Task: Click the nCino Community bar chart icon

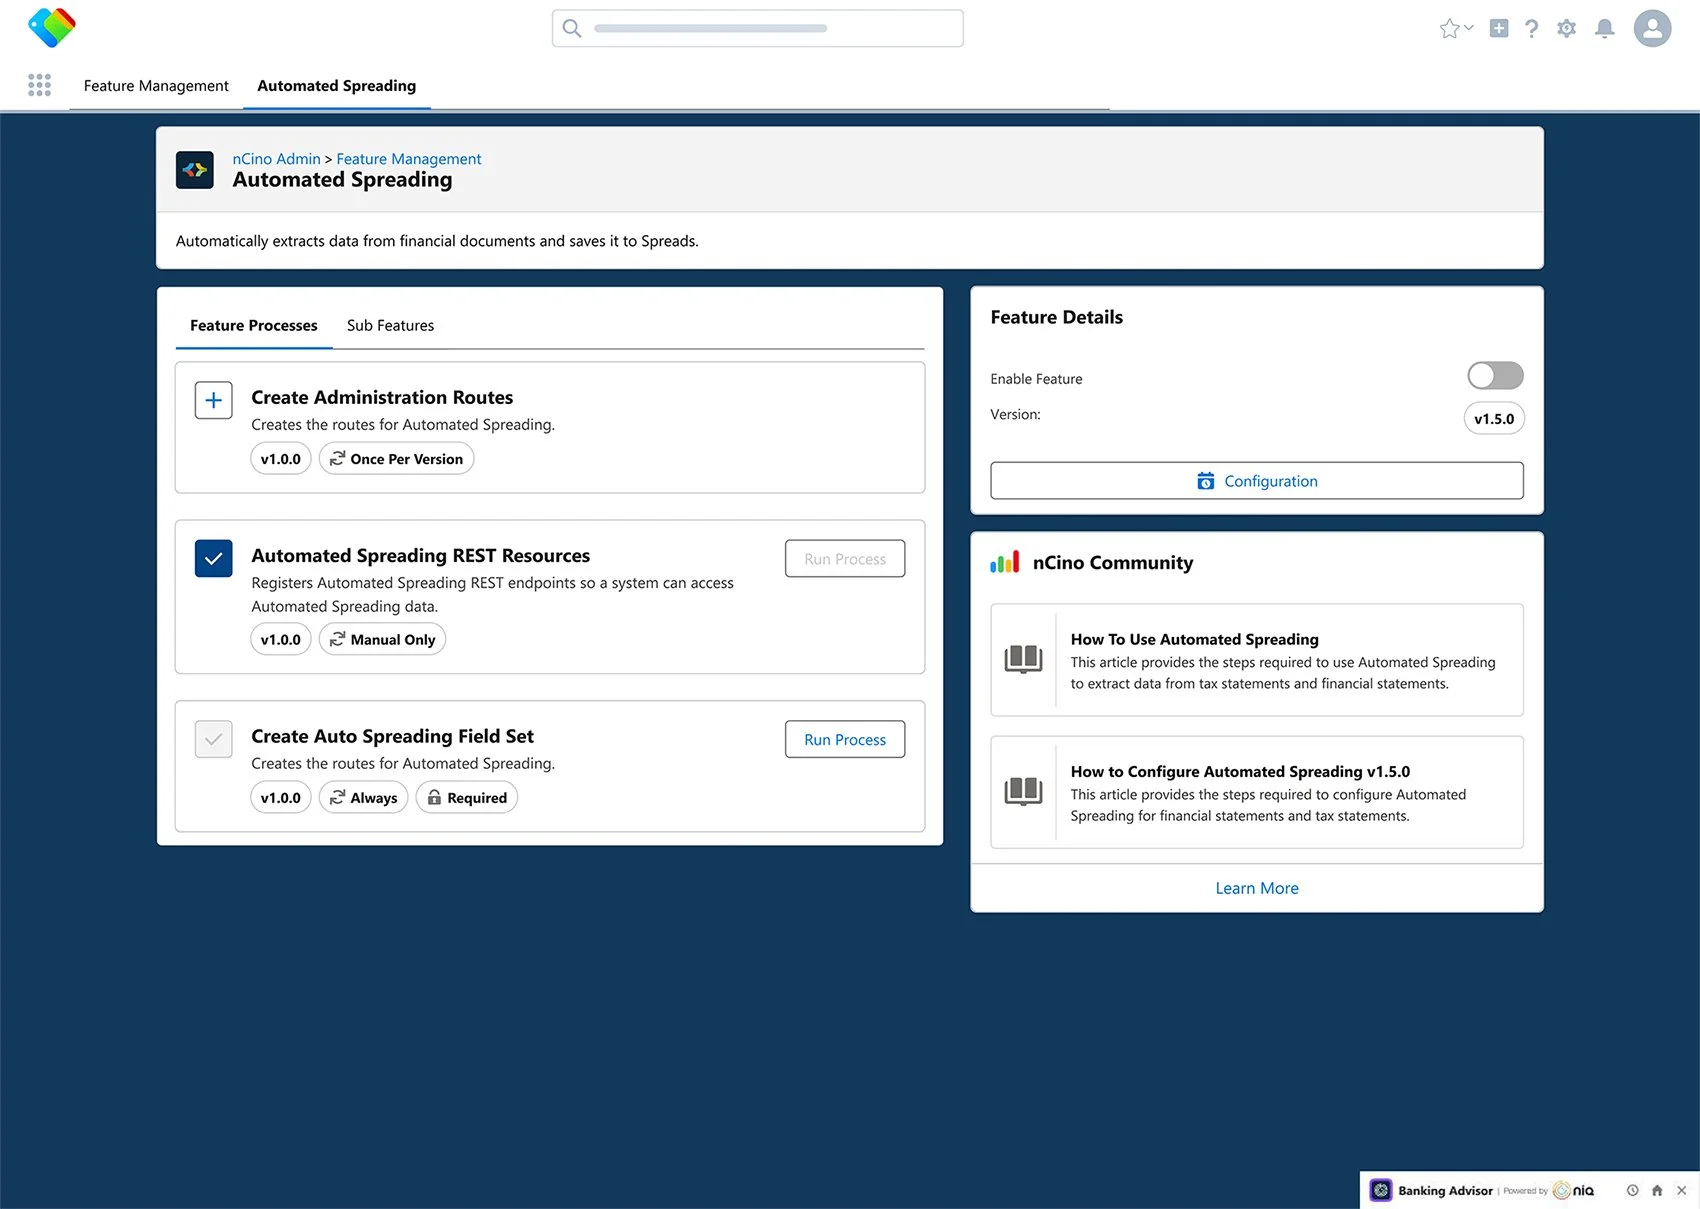Action: (x=1005, y=562)
